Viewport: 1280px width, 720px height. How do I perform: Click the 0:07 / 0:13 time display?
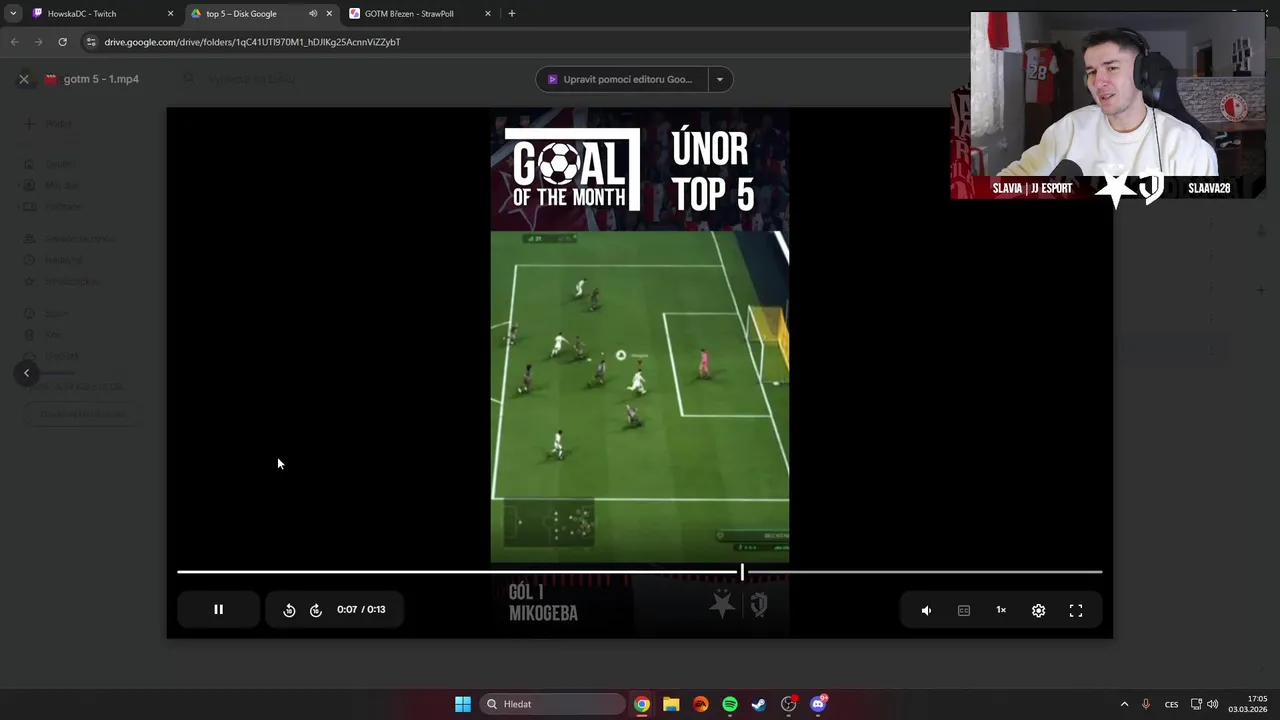pos(361,610)
